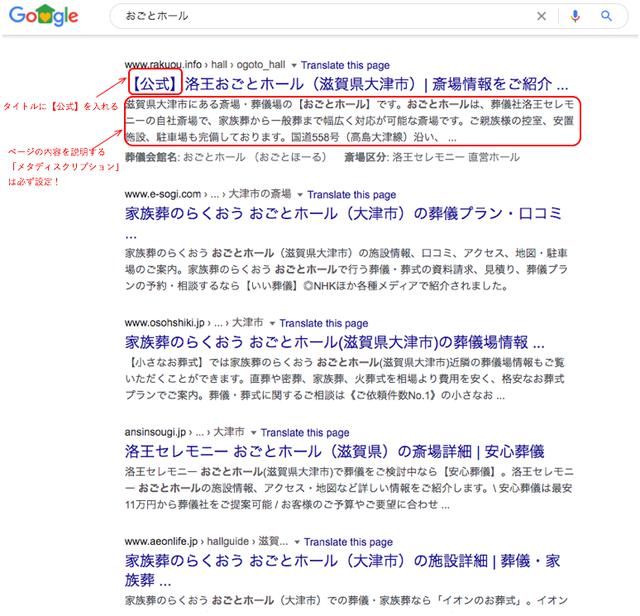The width and height of the screenshot is (640, 616).
Task: Open dropdown arrow next to e-sogi.com URL
Action: (x=300, y=195)
